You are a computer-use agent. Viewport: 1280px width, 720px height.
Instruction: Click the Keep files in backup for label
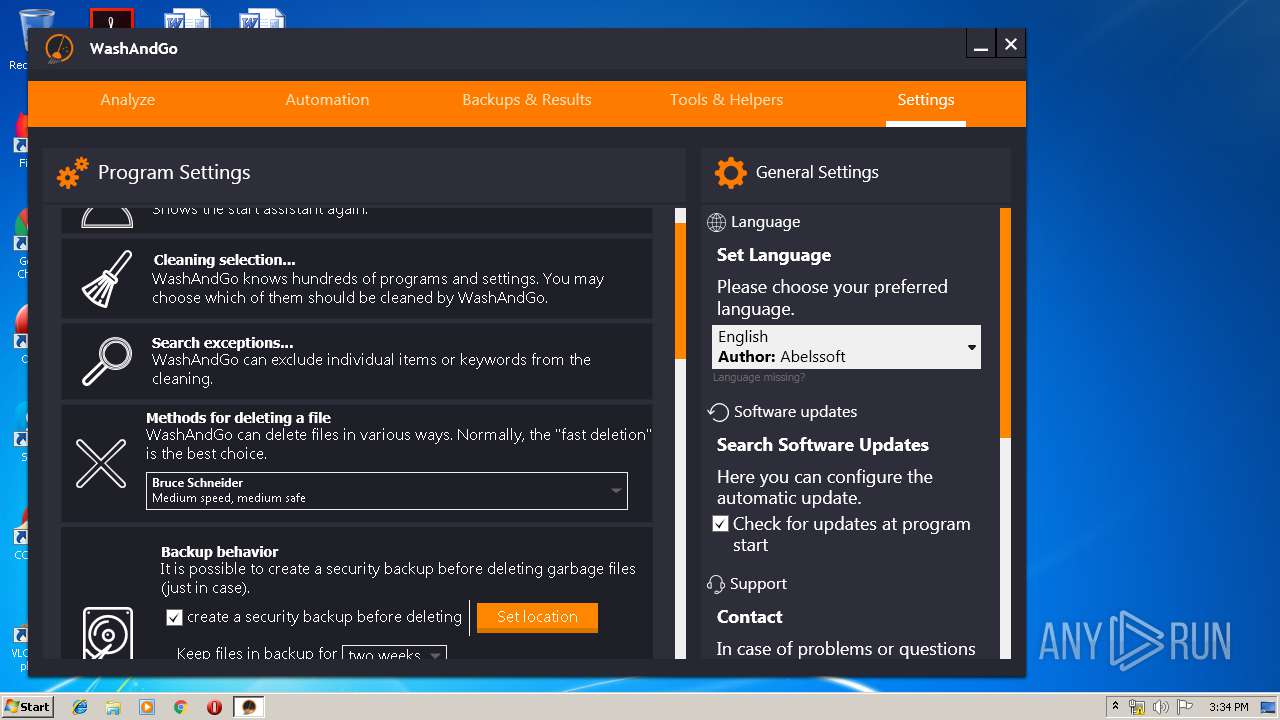pyautogui.click(x=257, y=654)
